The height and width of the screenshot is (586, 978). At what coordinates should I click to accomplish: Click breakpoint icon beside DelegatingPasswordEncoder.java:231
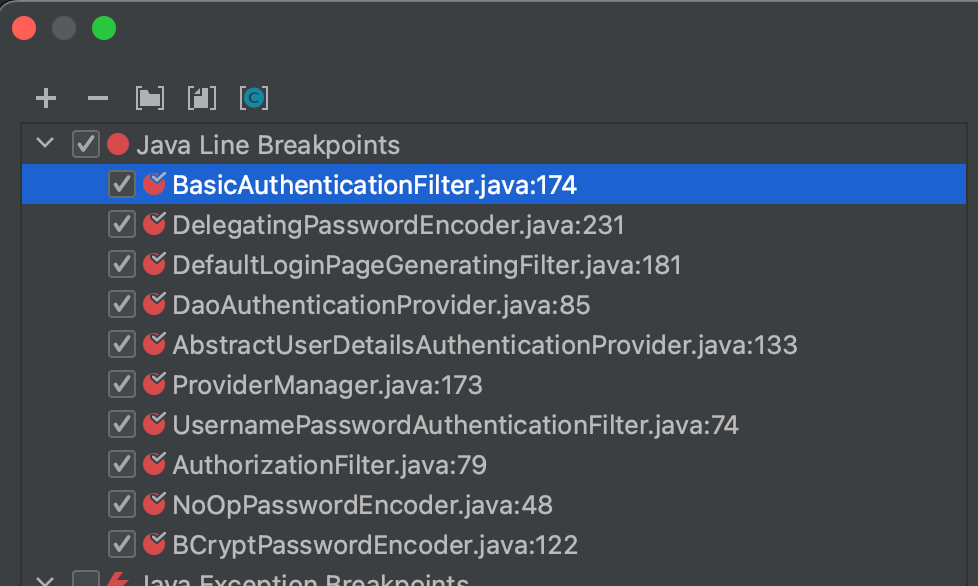(x=154, y=224)
